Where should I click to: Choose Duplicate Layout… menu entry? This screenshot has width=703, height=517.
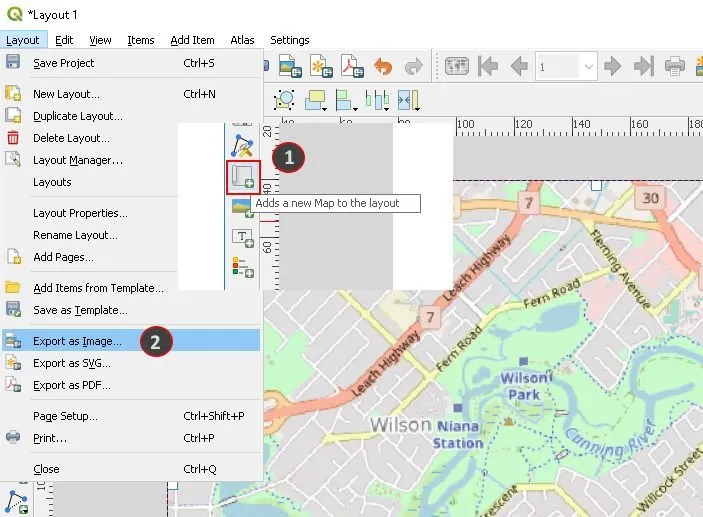click(131, 116)
